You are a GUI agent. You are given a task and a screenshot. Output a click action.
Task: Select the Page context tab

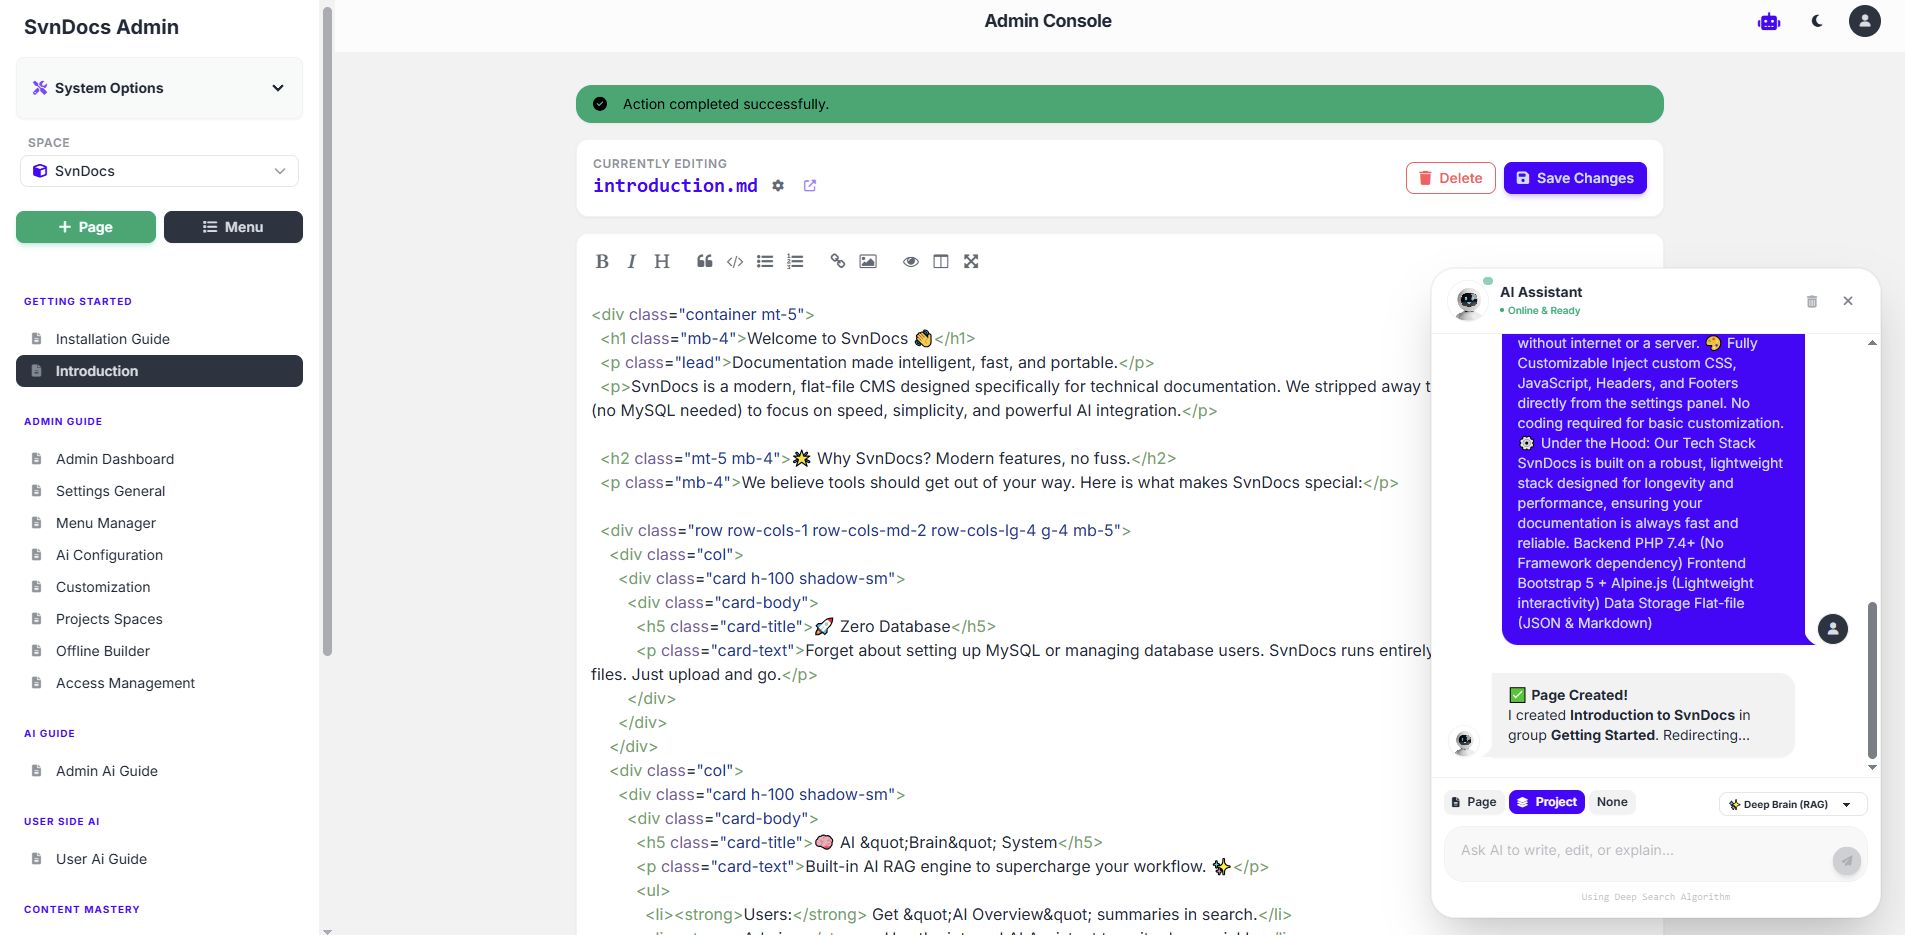[x=1474, y=802]
